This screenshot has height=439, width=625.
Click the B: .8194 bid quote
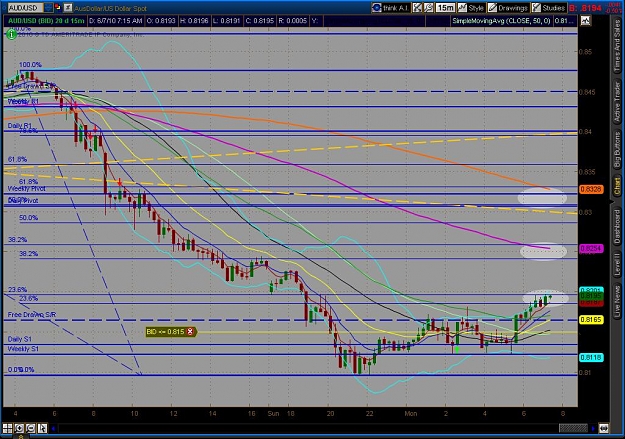tap(586, 8)
